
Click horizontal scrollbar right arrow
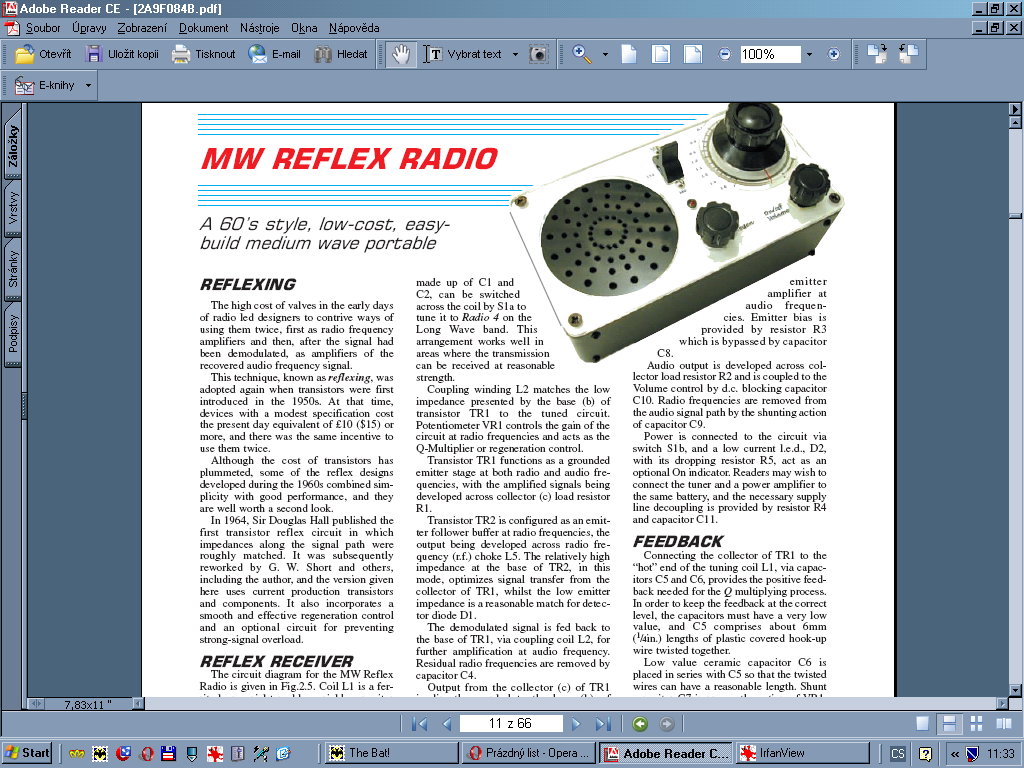[x=1002, y=704]
